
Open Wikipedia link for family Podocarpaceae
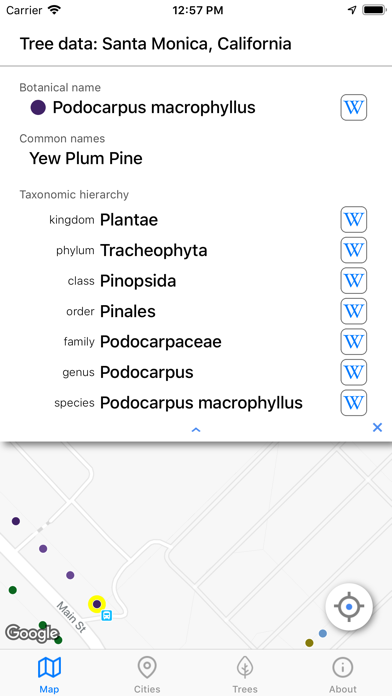coord(353,342)
